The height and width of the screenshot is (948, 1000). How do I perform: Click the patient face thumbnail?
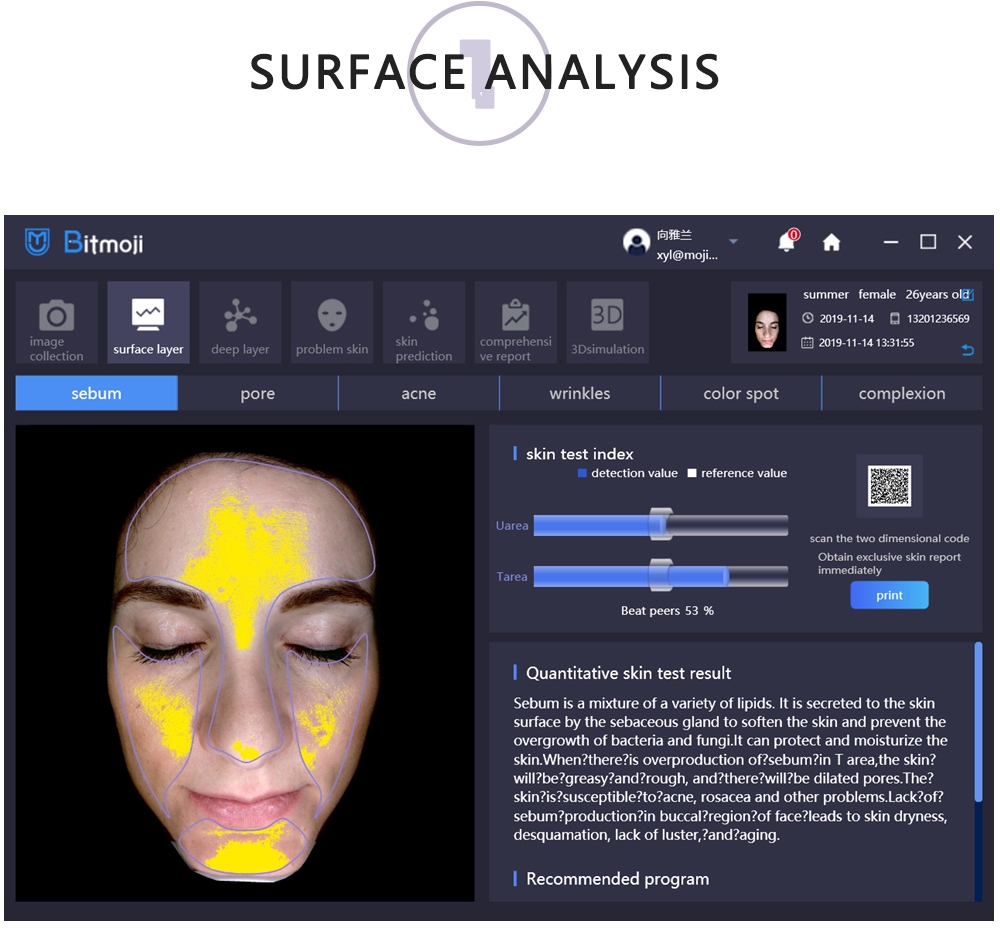pyautogui.click(x=767, y=322)
